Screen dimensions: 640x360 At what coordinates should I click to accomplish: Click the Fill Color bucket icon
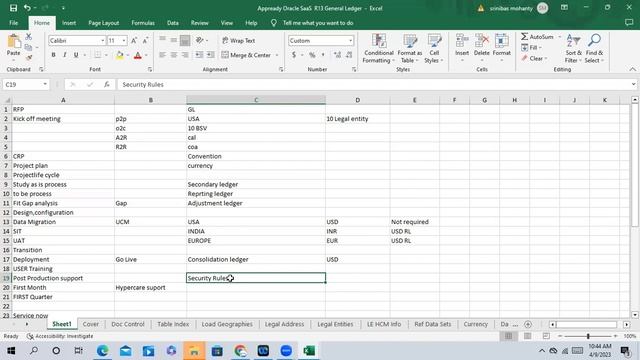(120, 55)
